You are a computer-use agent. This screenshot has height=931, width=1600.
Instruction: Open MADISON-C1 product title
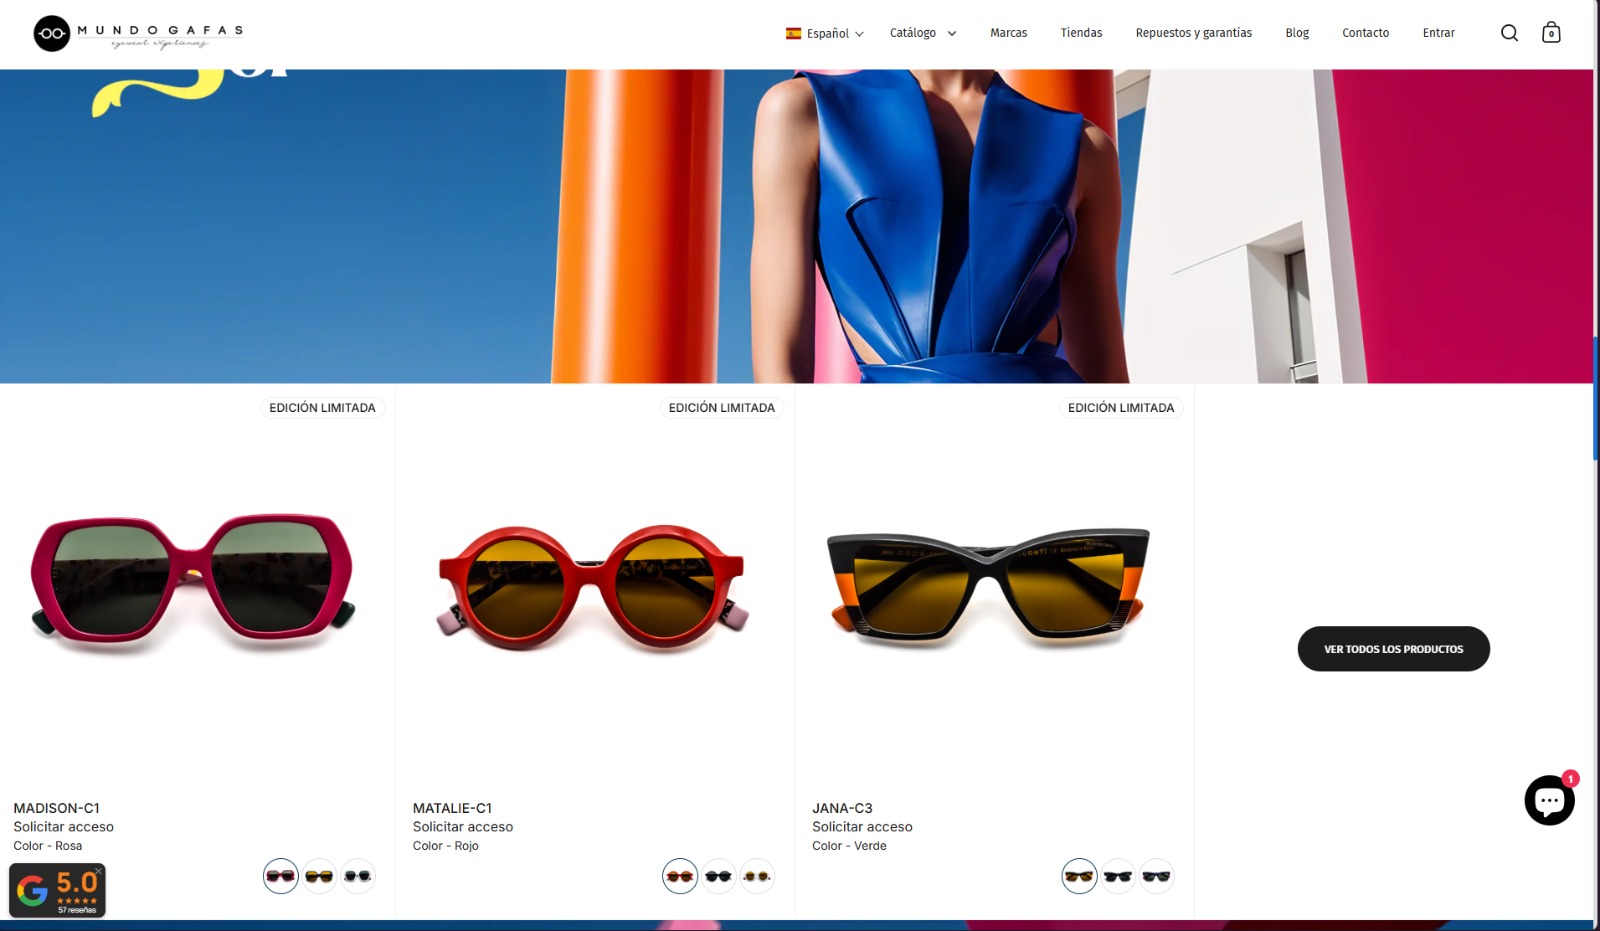point(56,808)
